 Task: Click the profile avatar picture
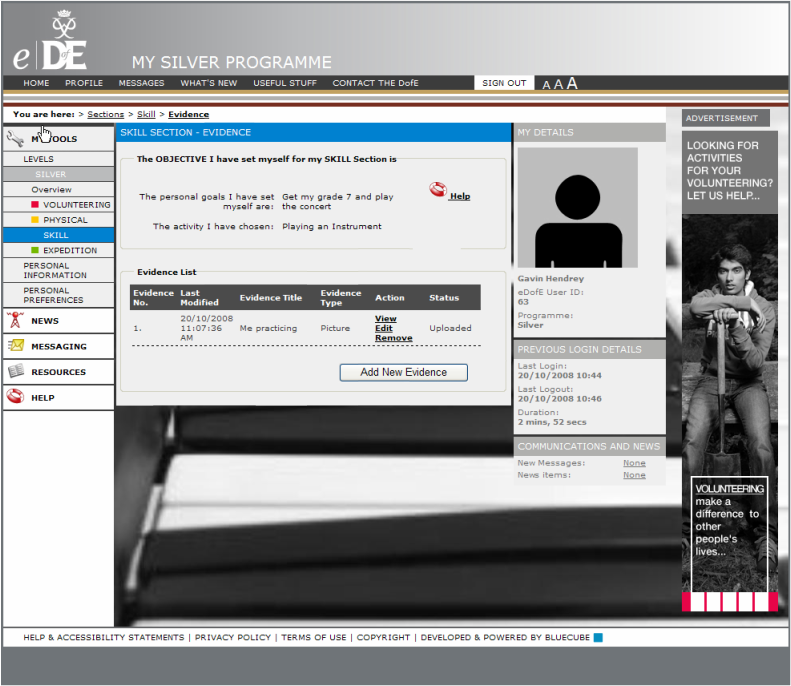point(577,208)
